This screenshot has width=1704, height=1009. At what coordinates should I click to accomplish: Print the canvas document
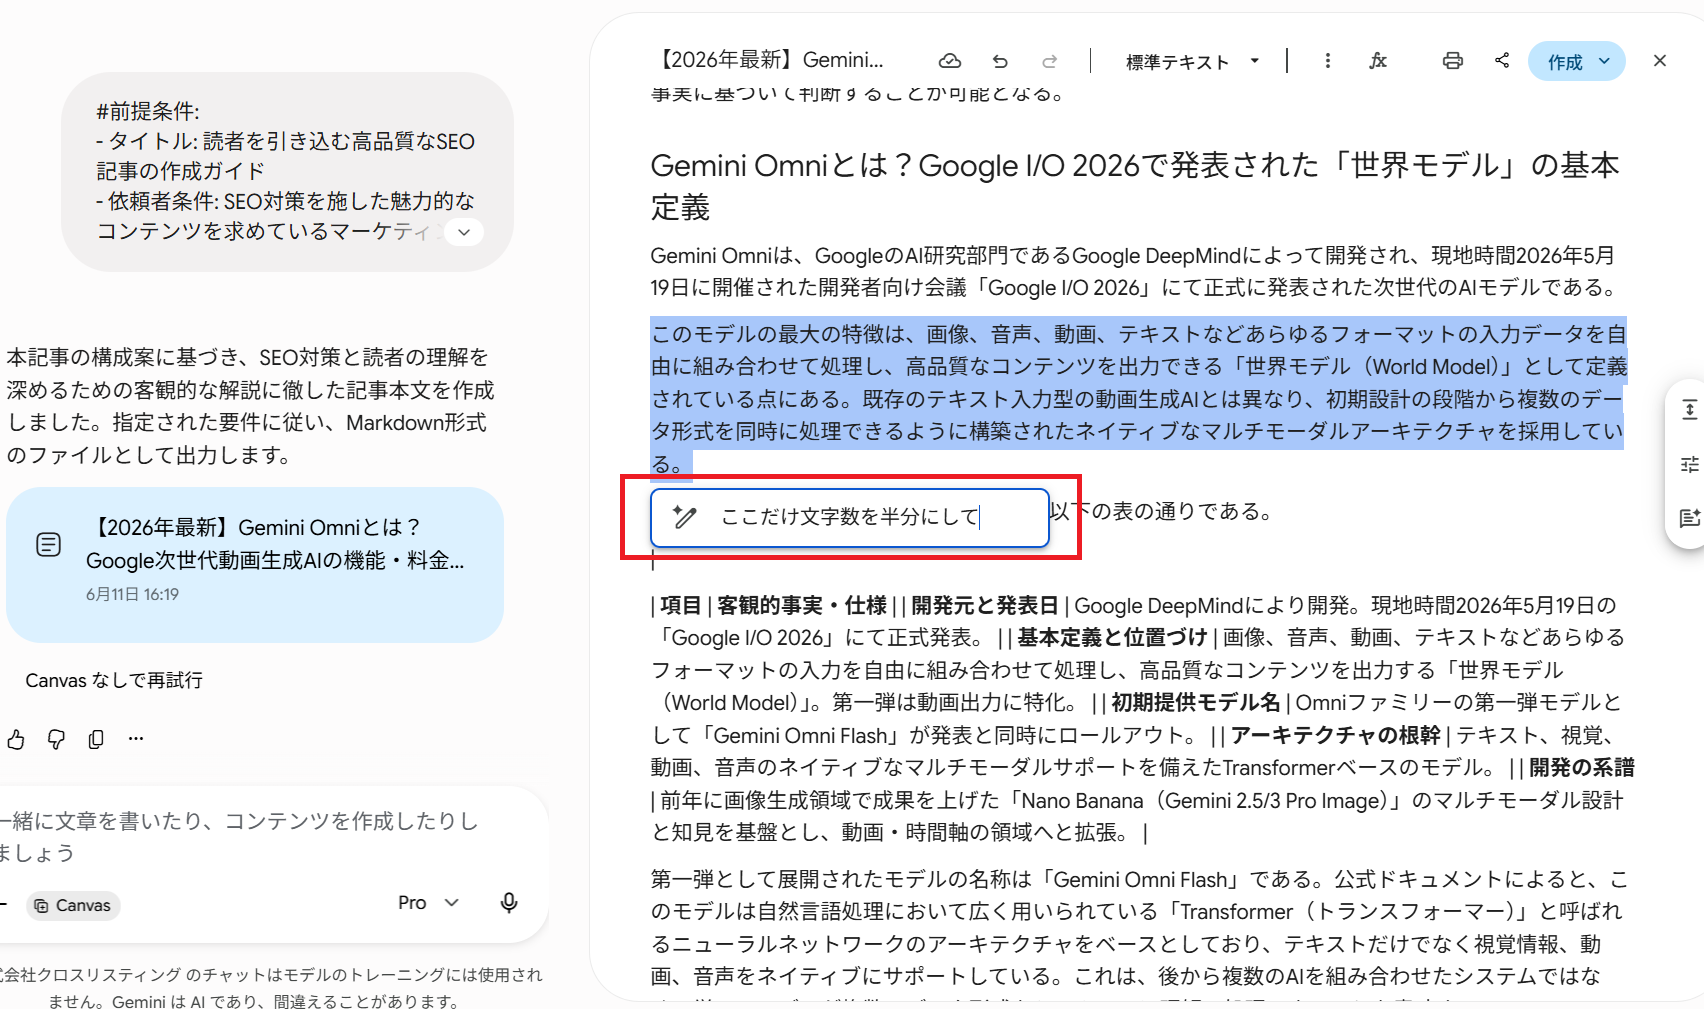pyautogui.click(x=1452, y=61)
